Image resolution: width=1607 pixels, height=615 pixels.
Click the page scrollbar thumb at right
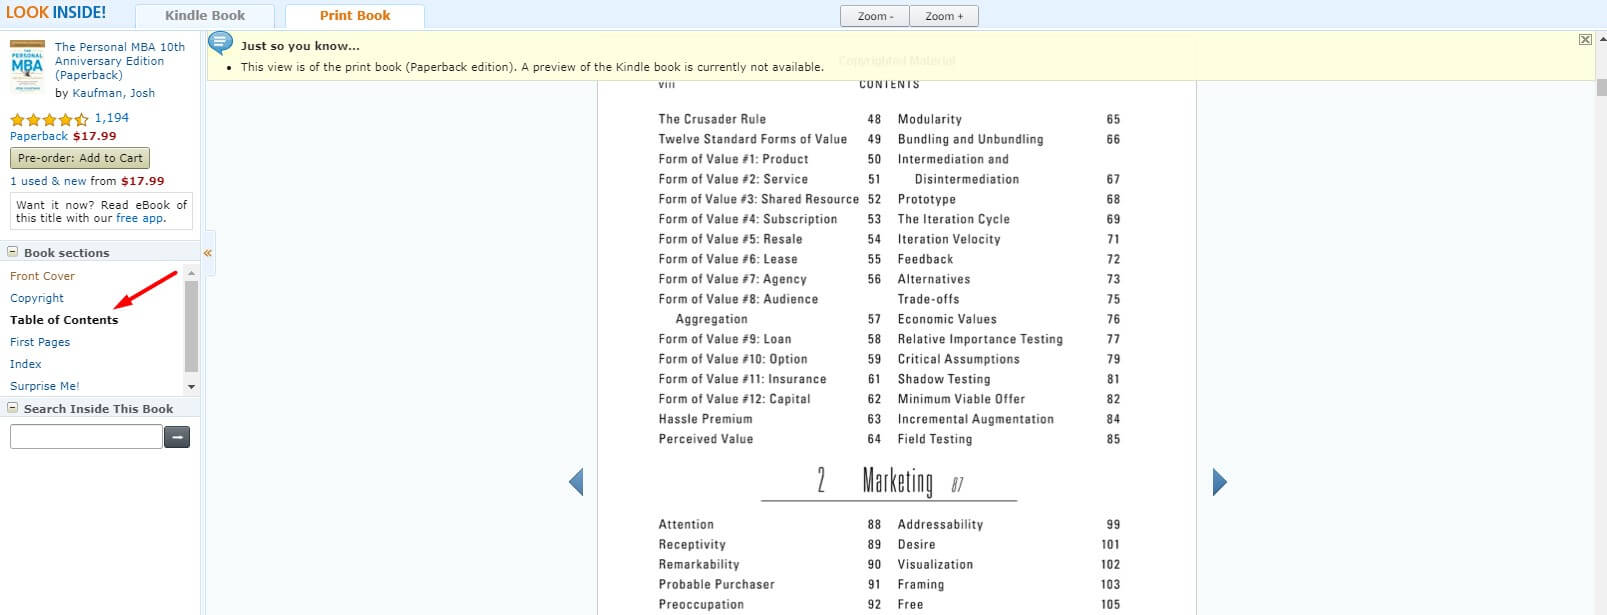[1601, 88]
